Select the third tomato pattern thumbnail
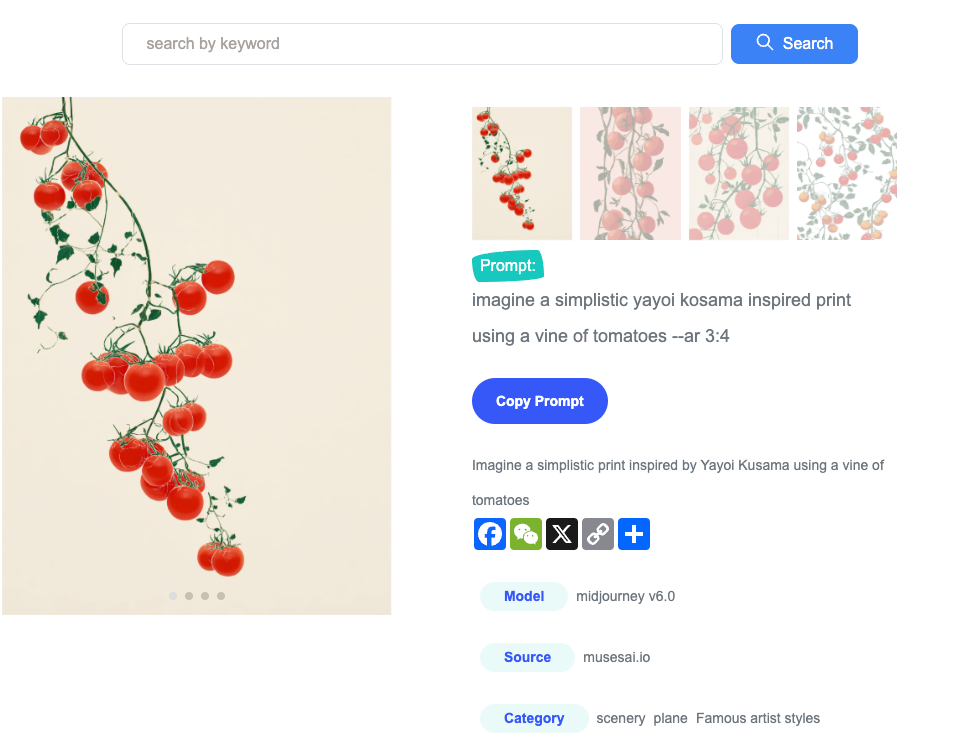954x751 pixels. coord(739,173)
